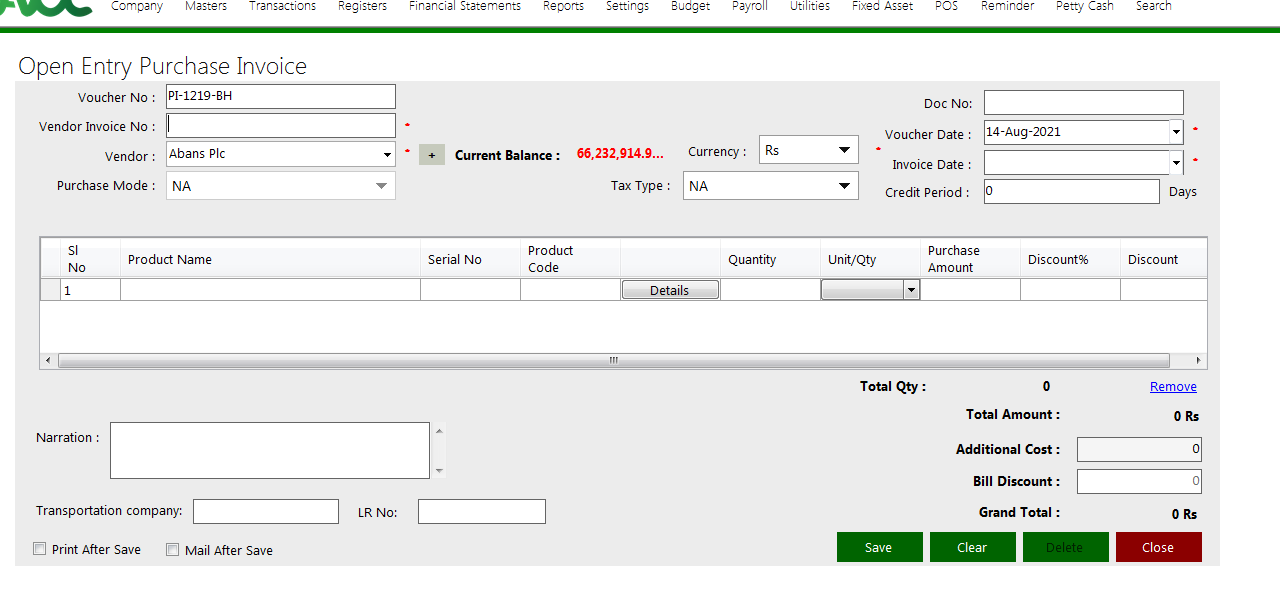Open the Unit/Qty dropdown in row 1

(910, 290)
